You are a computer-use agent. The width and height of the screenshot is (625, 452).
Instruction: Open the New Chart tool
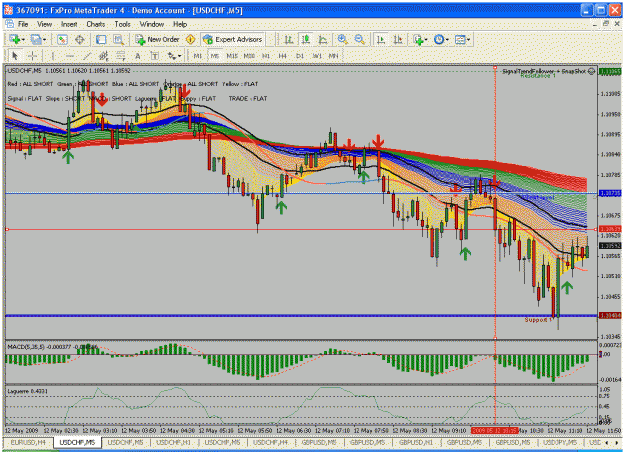point(15,39)
